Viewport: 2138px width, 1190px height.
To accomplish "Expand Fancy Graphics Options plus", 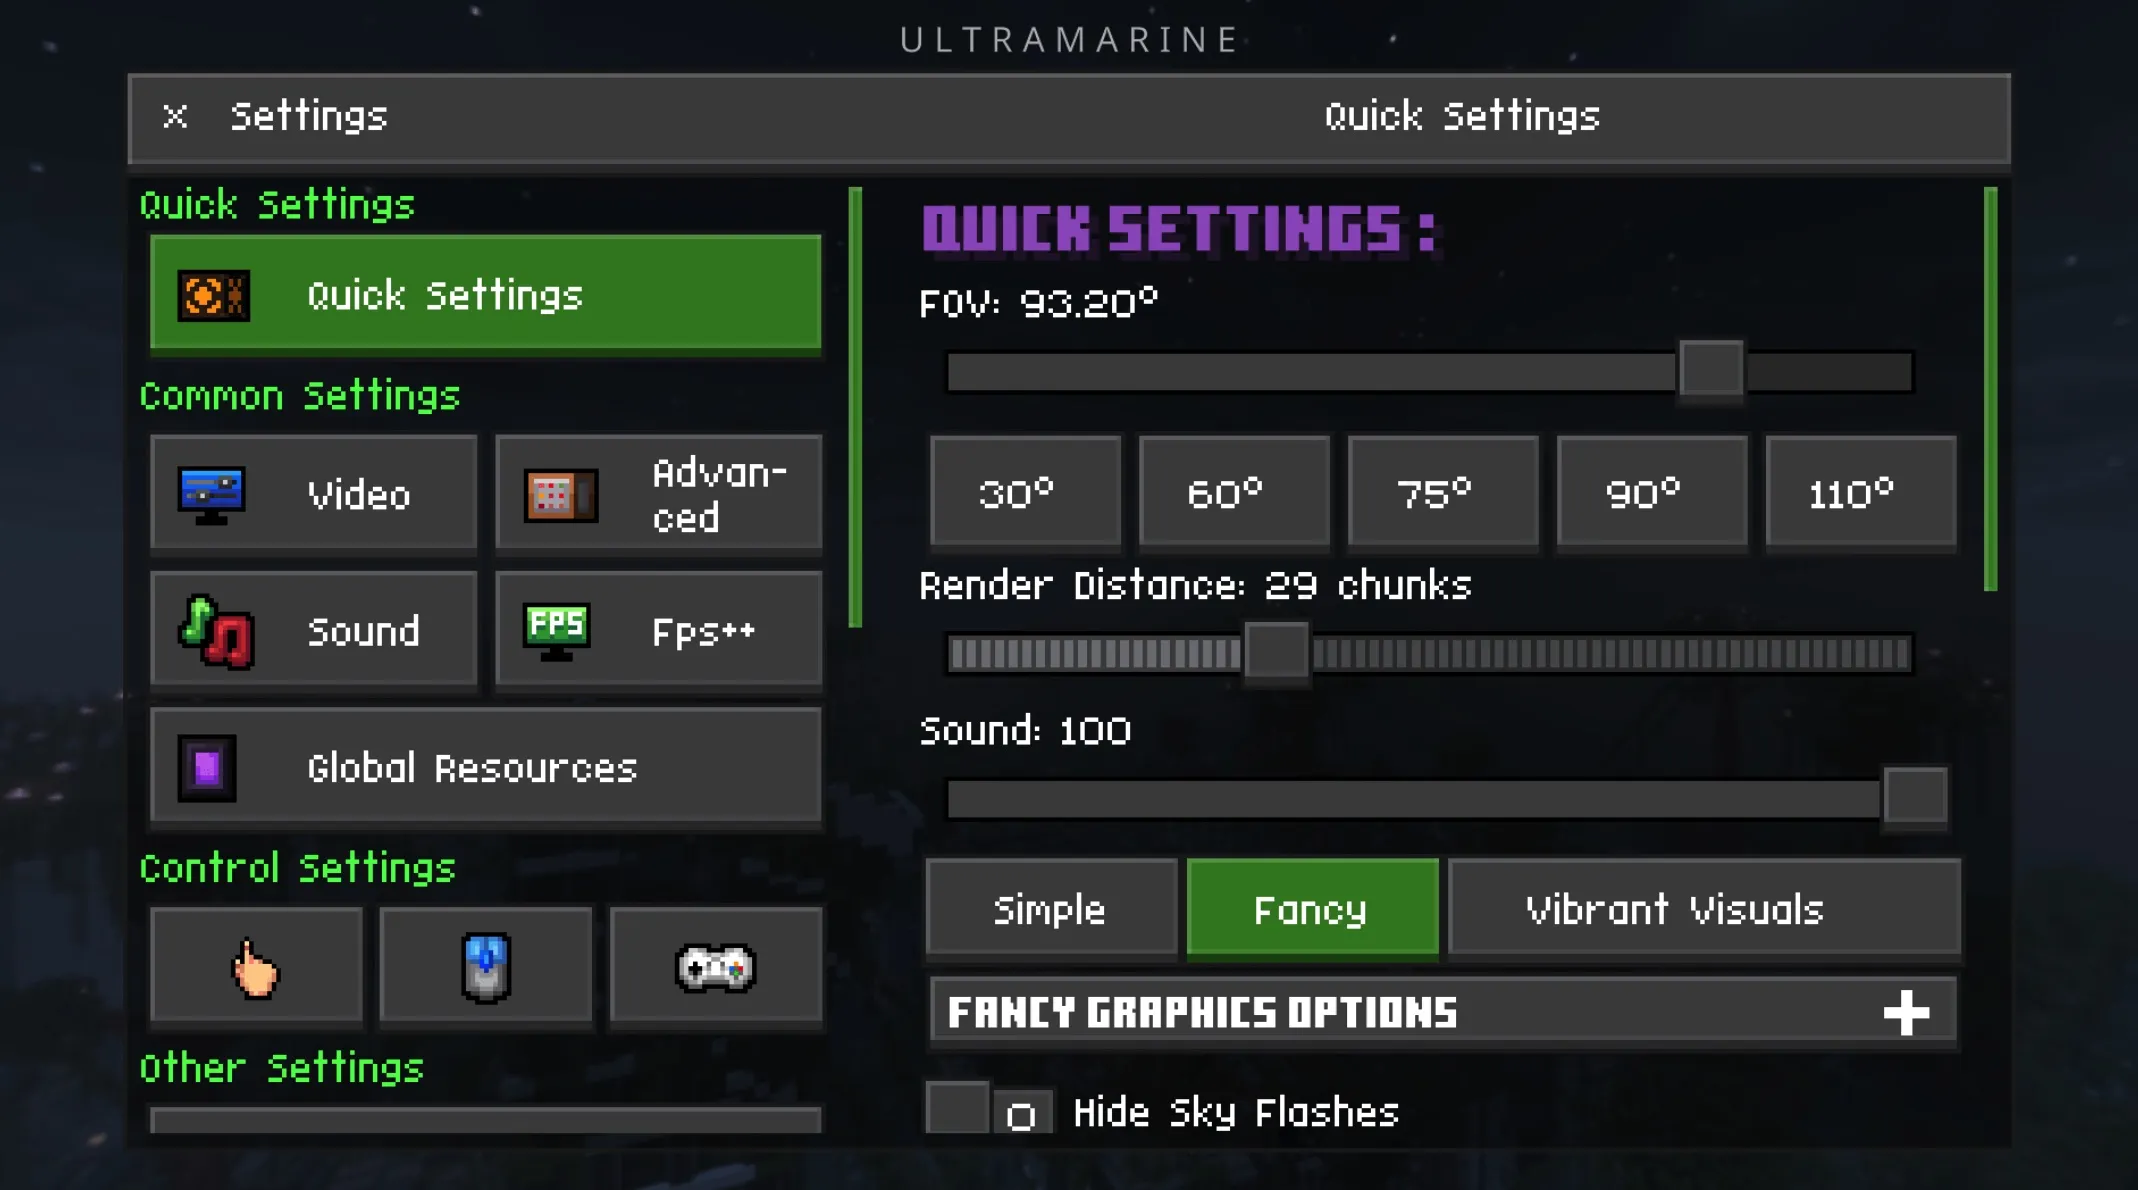I will click(1906, 1013).
